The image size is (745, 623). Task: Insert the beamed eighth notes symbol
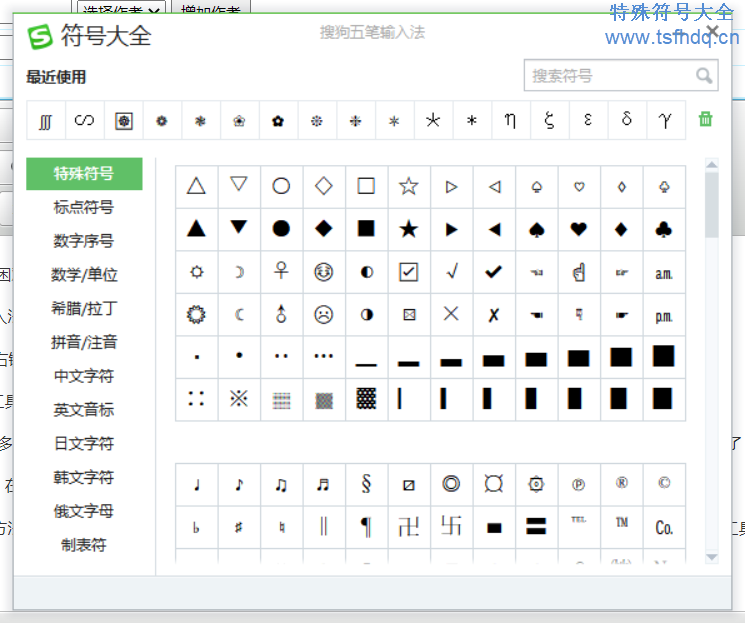point(281,485)
